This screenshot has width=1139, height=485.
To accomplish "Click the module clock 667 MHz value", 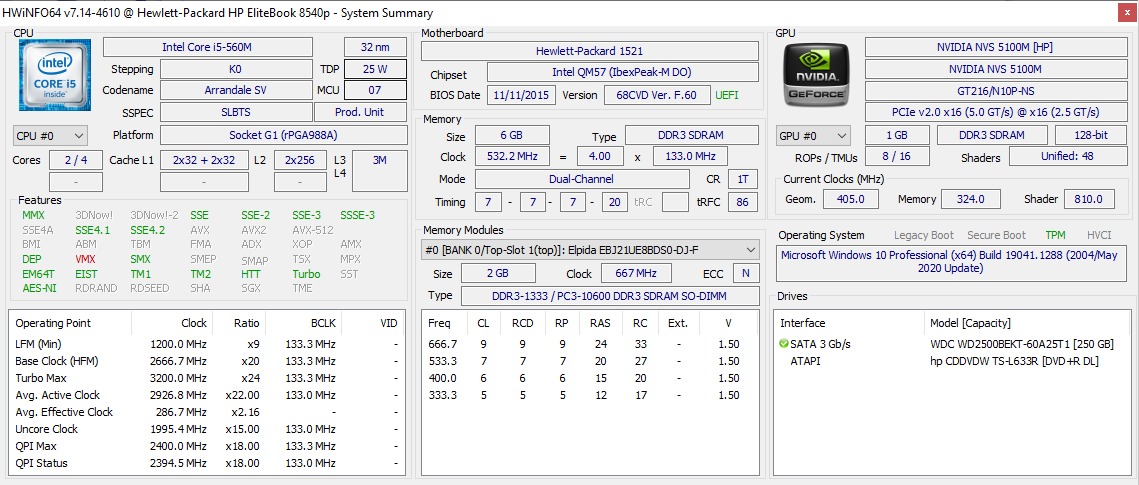I will click(637, 273).
